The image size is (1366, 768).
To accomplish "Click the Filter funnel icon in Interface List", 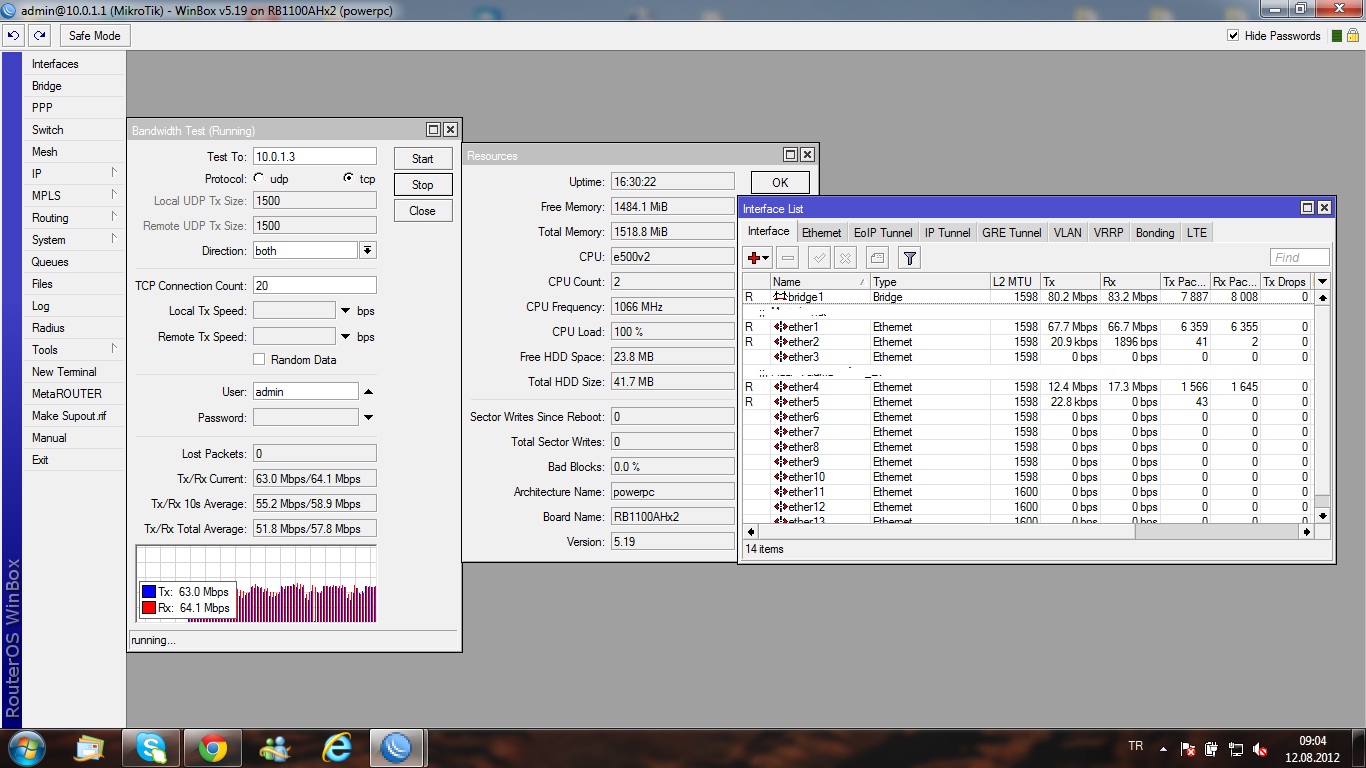I will point(909,258).
